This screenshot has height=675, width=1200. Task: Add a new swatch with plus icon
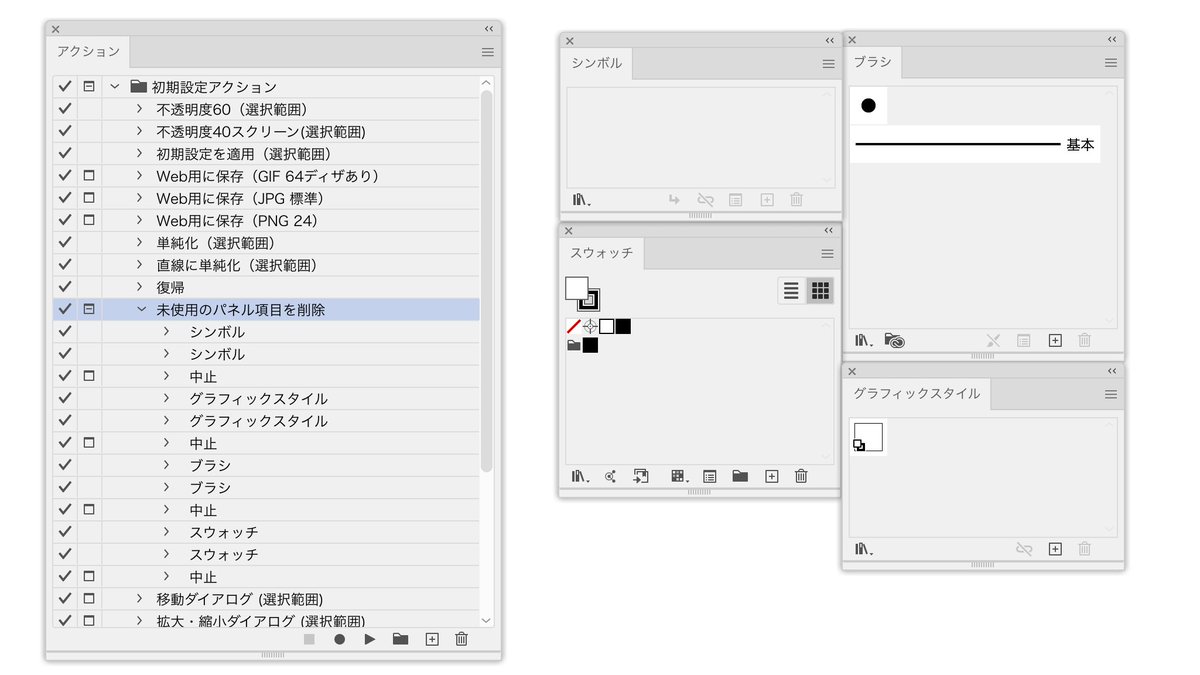tap(771, 476)
